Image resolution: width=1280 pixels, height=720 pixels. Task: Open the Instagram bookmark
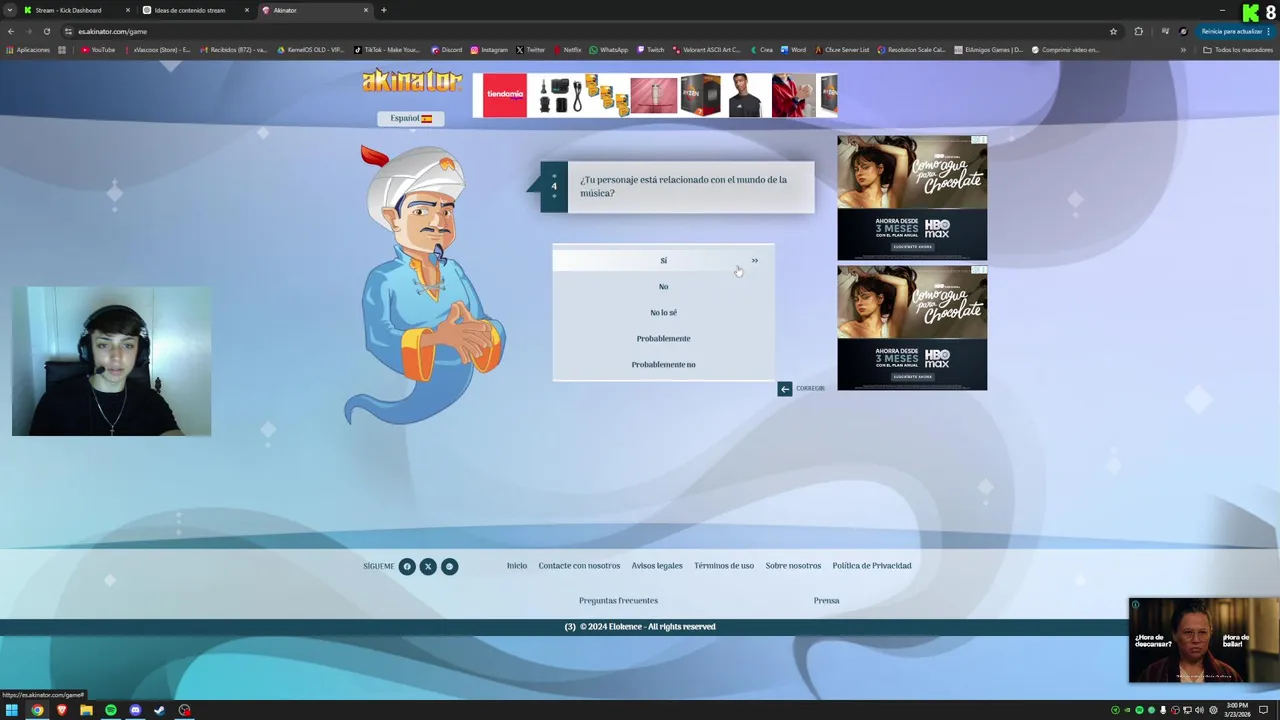[x=490, y=50]
